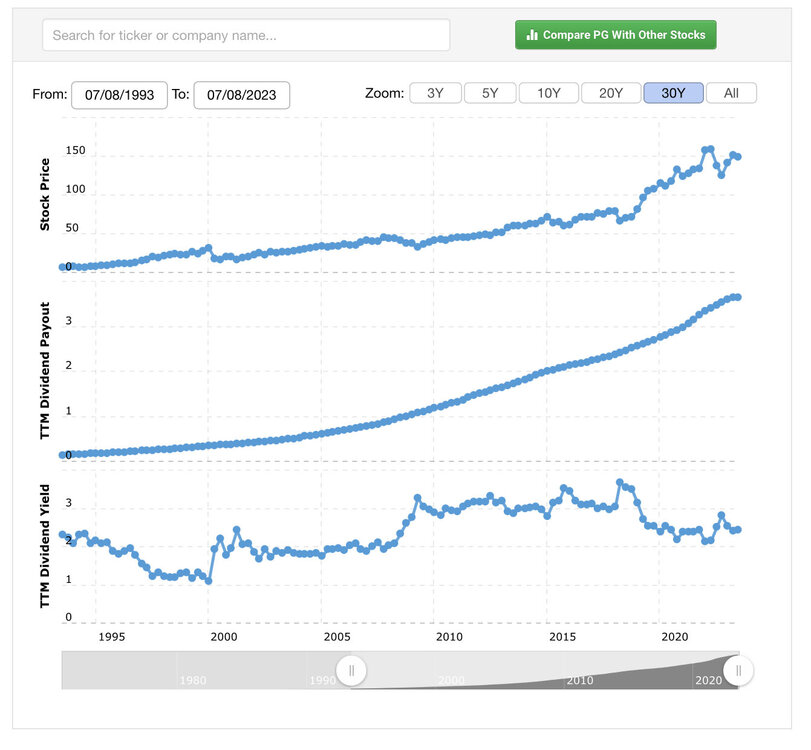811x750 pixels.
Task: Switch zoom range to 10Y
Action: click(549, 93)
